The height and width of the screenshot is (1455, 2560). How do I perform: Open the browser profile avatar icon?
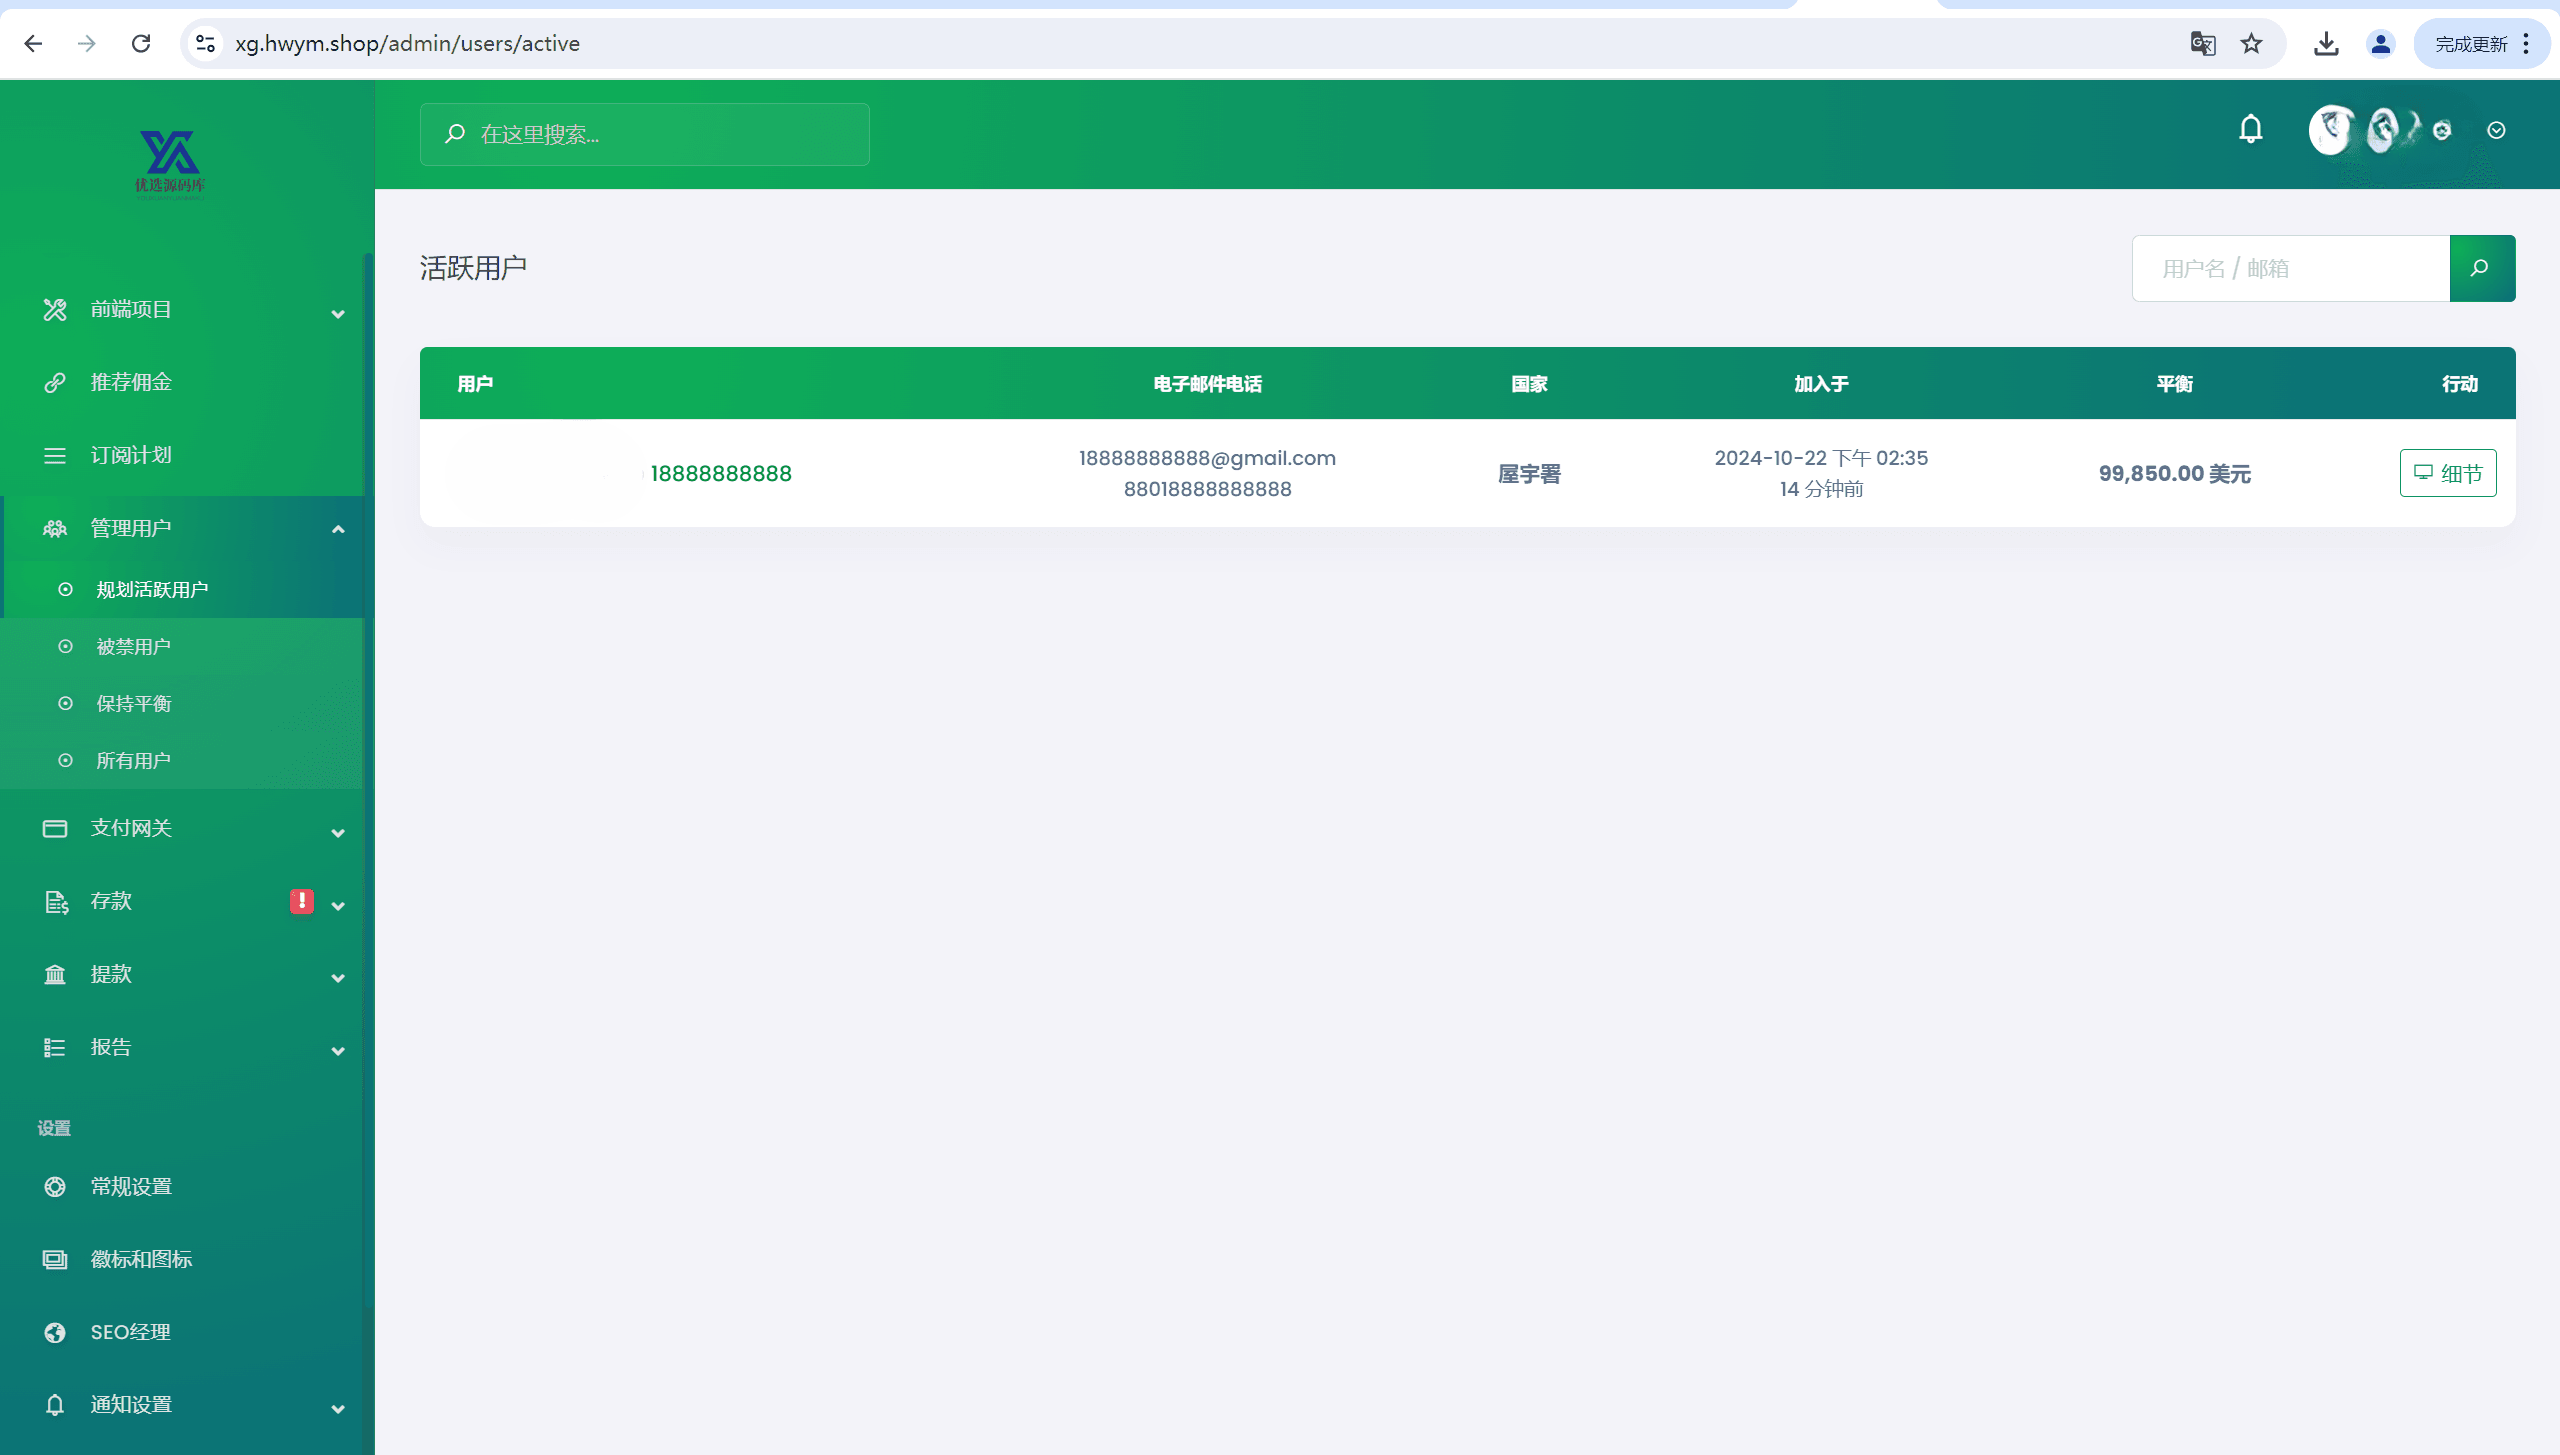pyautogui.click(x=2380, y=44)
